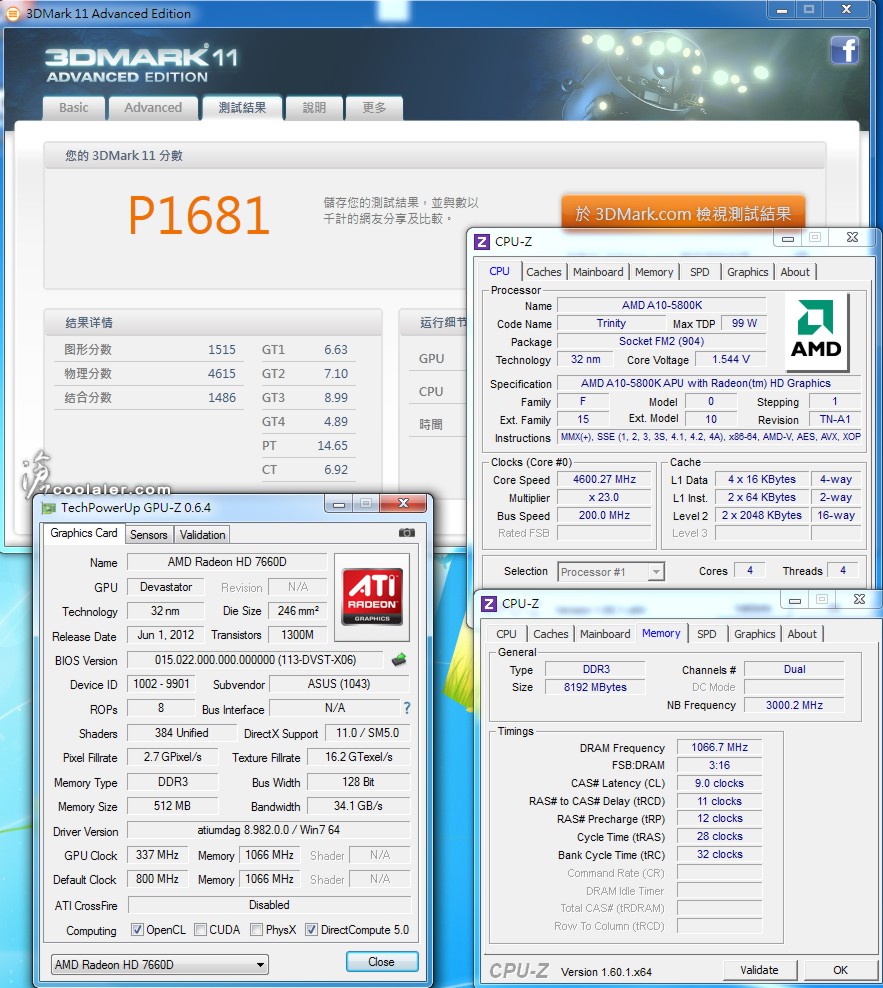Open Caches tab in the CPU-Z memory window
Viewport: 883px width, 988px height.
pyautogui.click(x=551, y=634)
